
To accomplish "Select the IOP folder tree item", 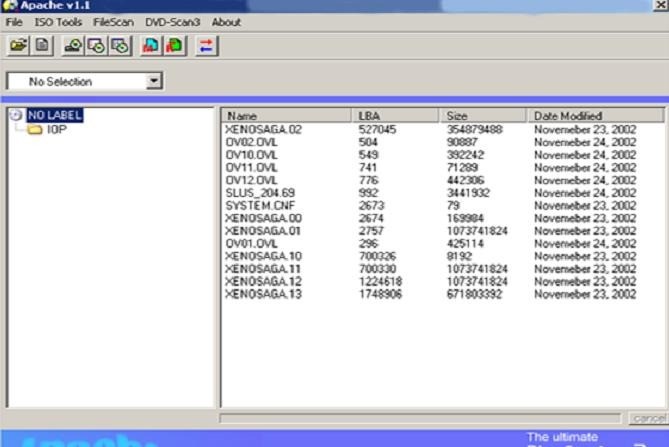I will pyautogui.click(x=57, y=129).
